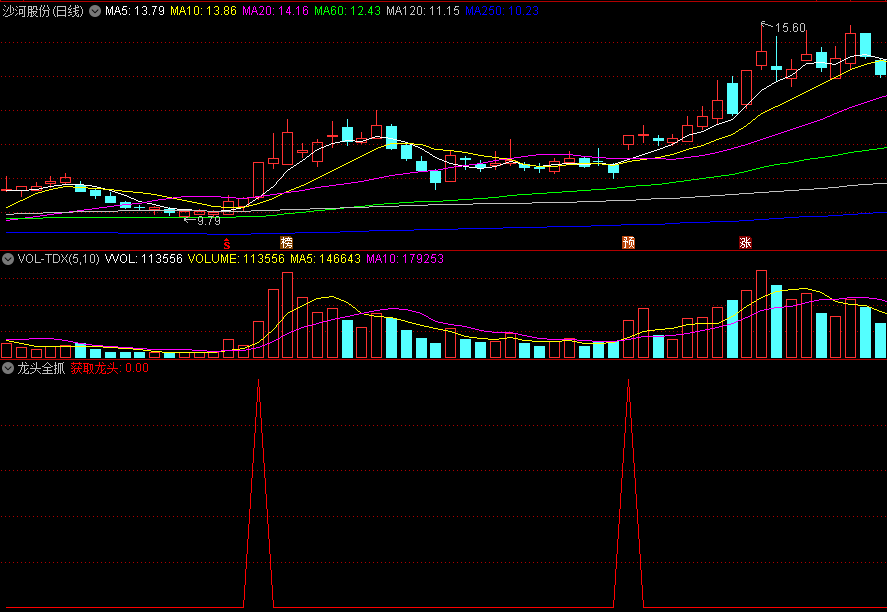Click the VVOL: 113556 value
The image size is (887, 612).
tap(144, 259)
